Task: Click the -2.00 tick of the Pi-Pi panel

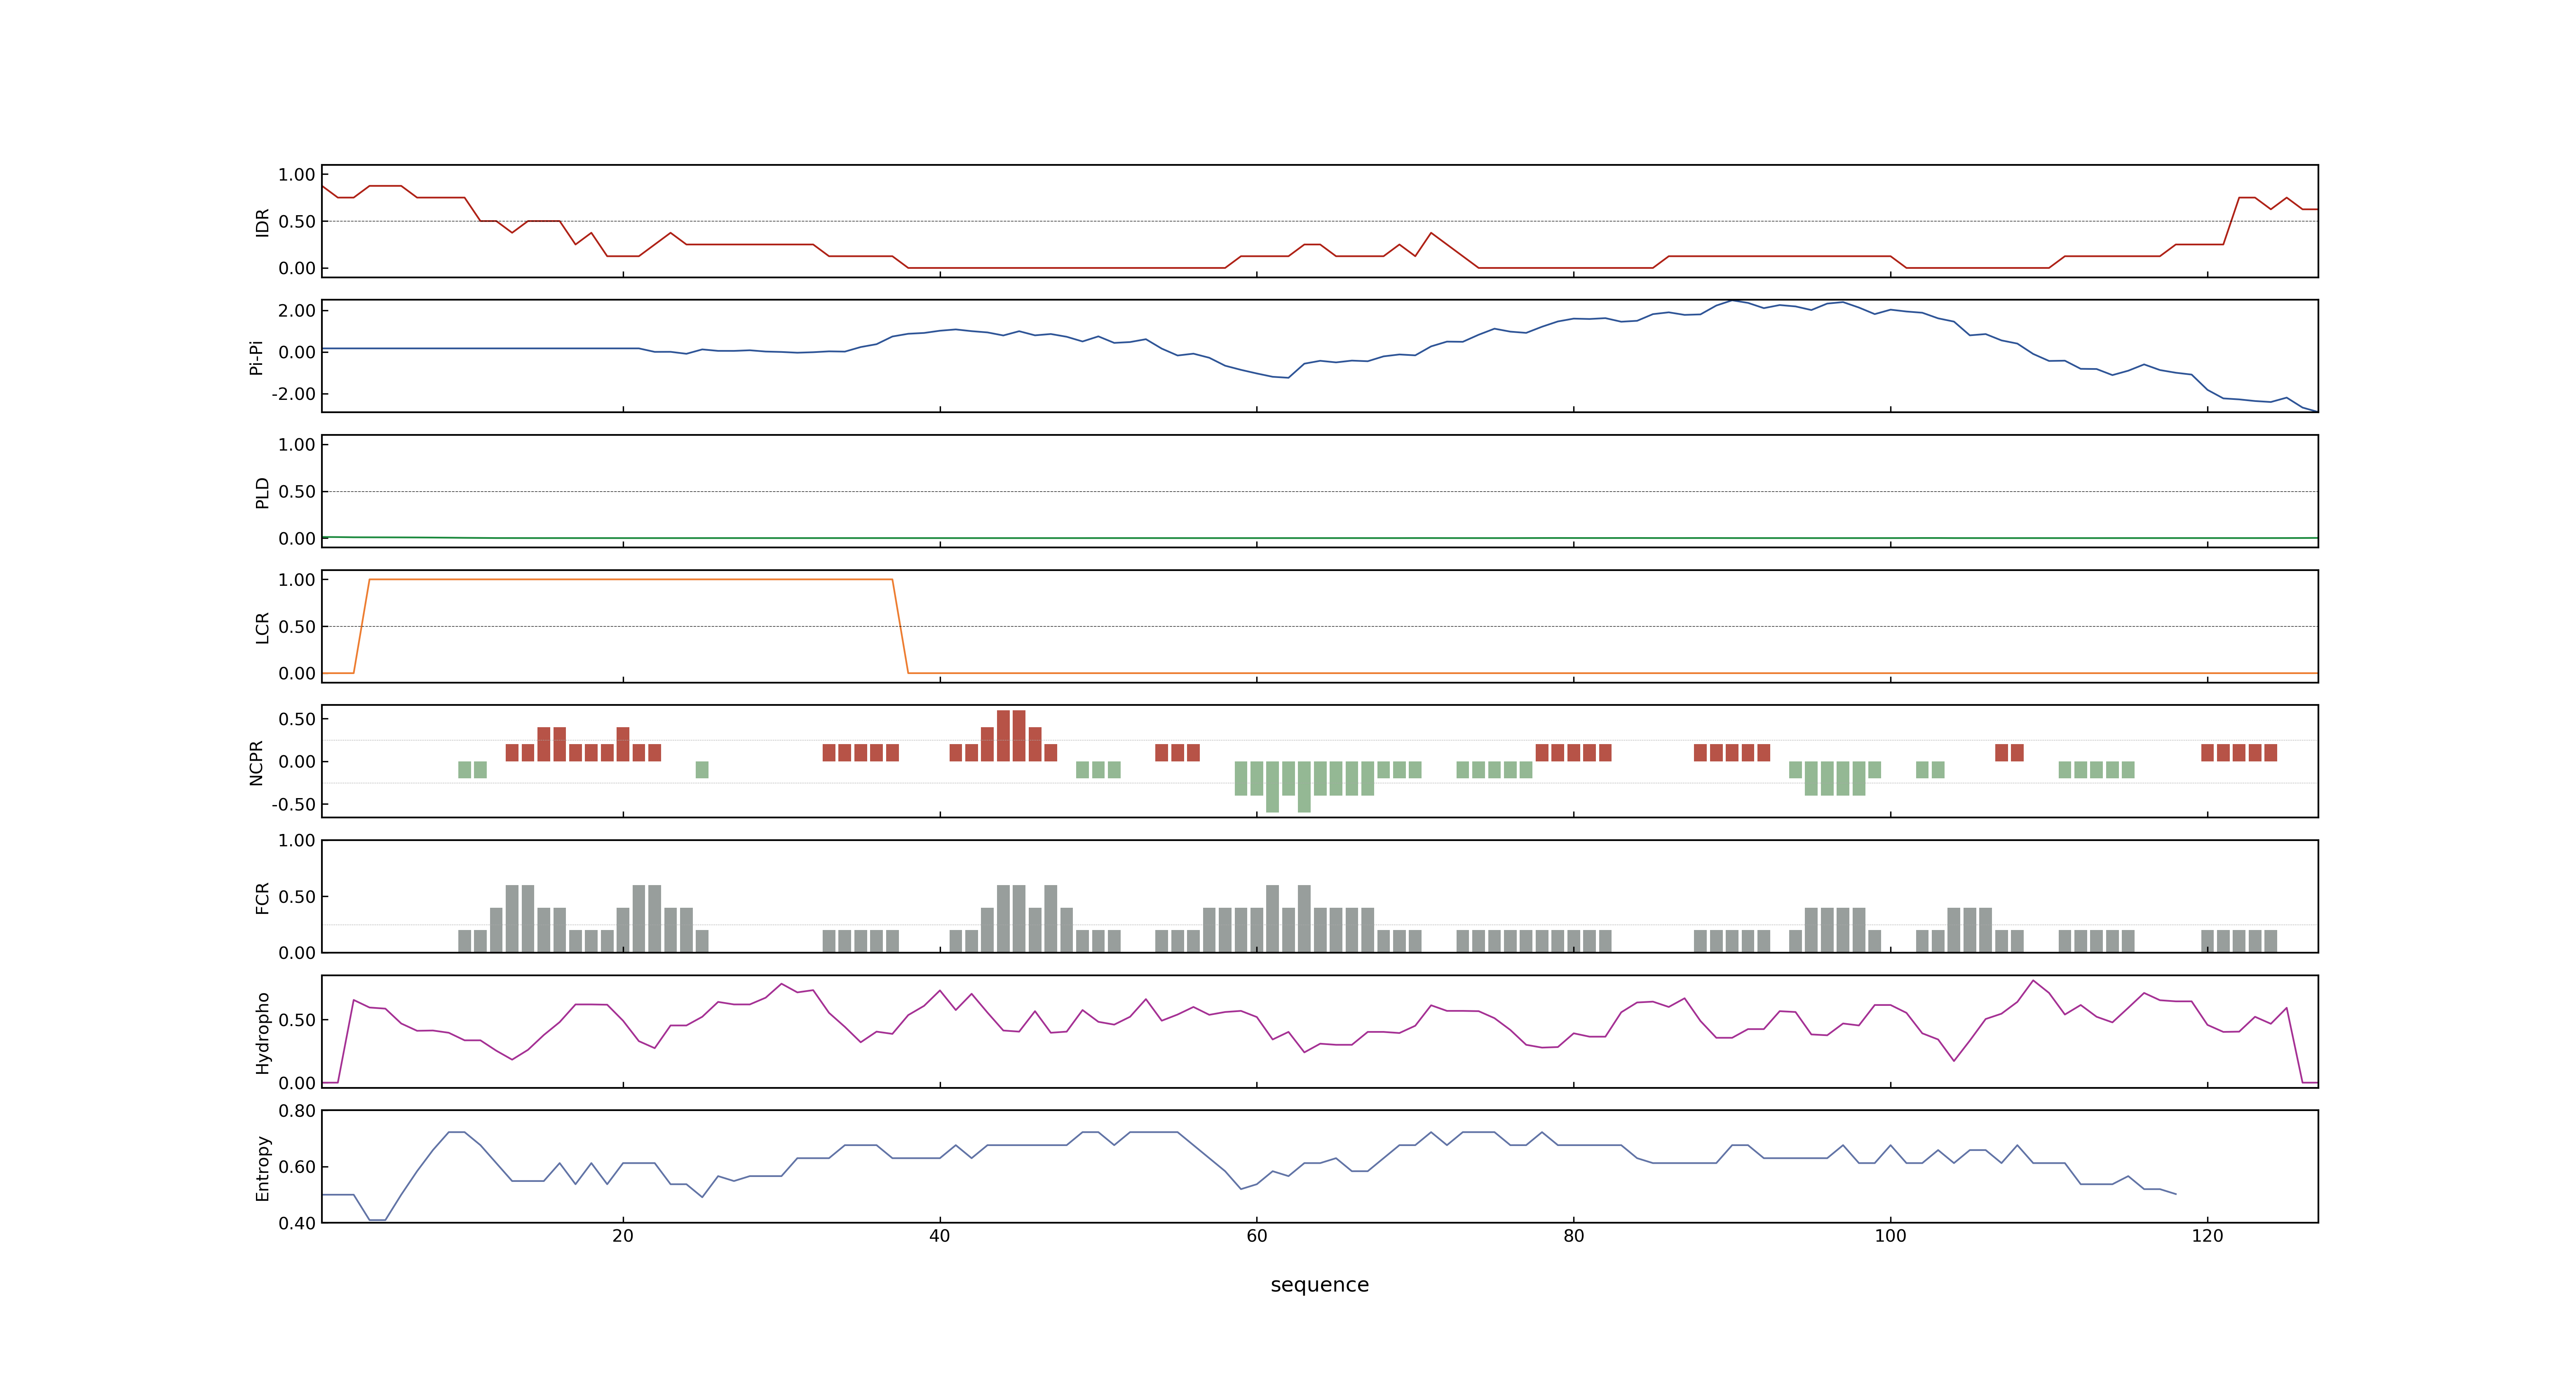Action: pos(293,394)
